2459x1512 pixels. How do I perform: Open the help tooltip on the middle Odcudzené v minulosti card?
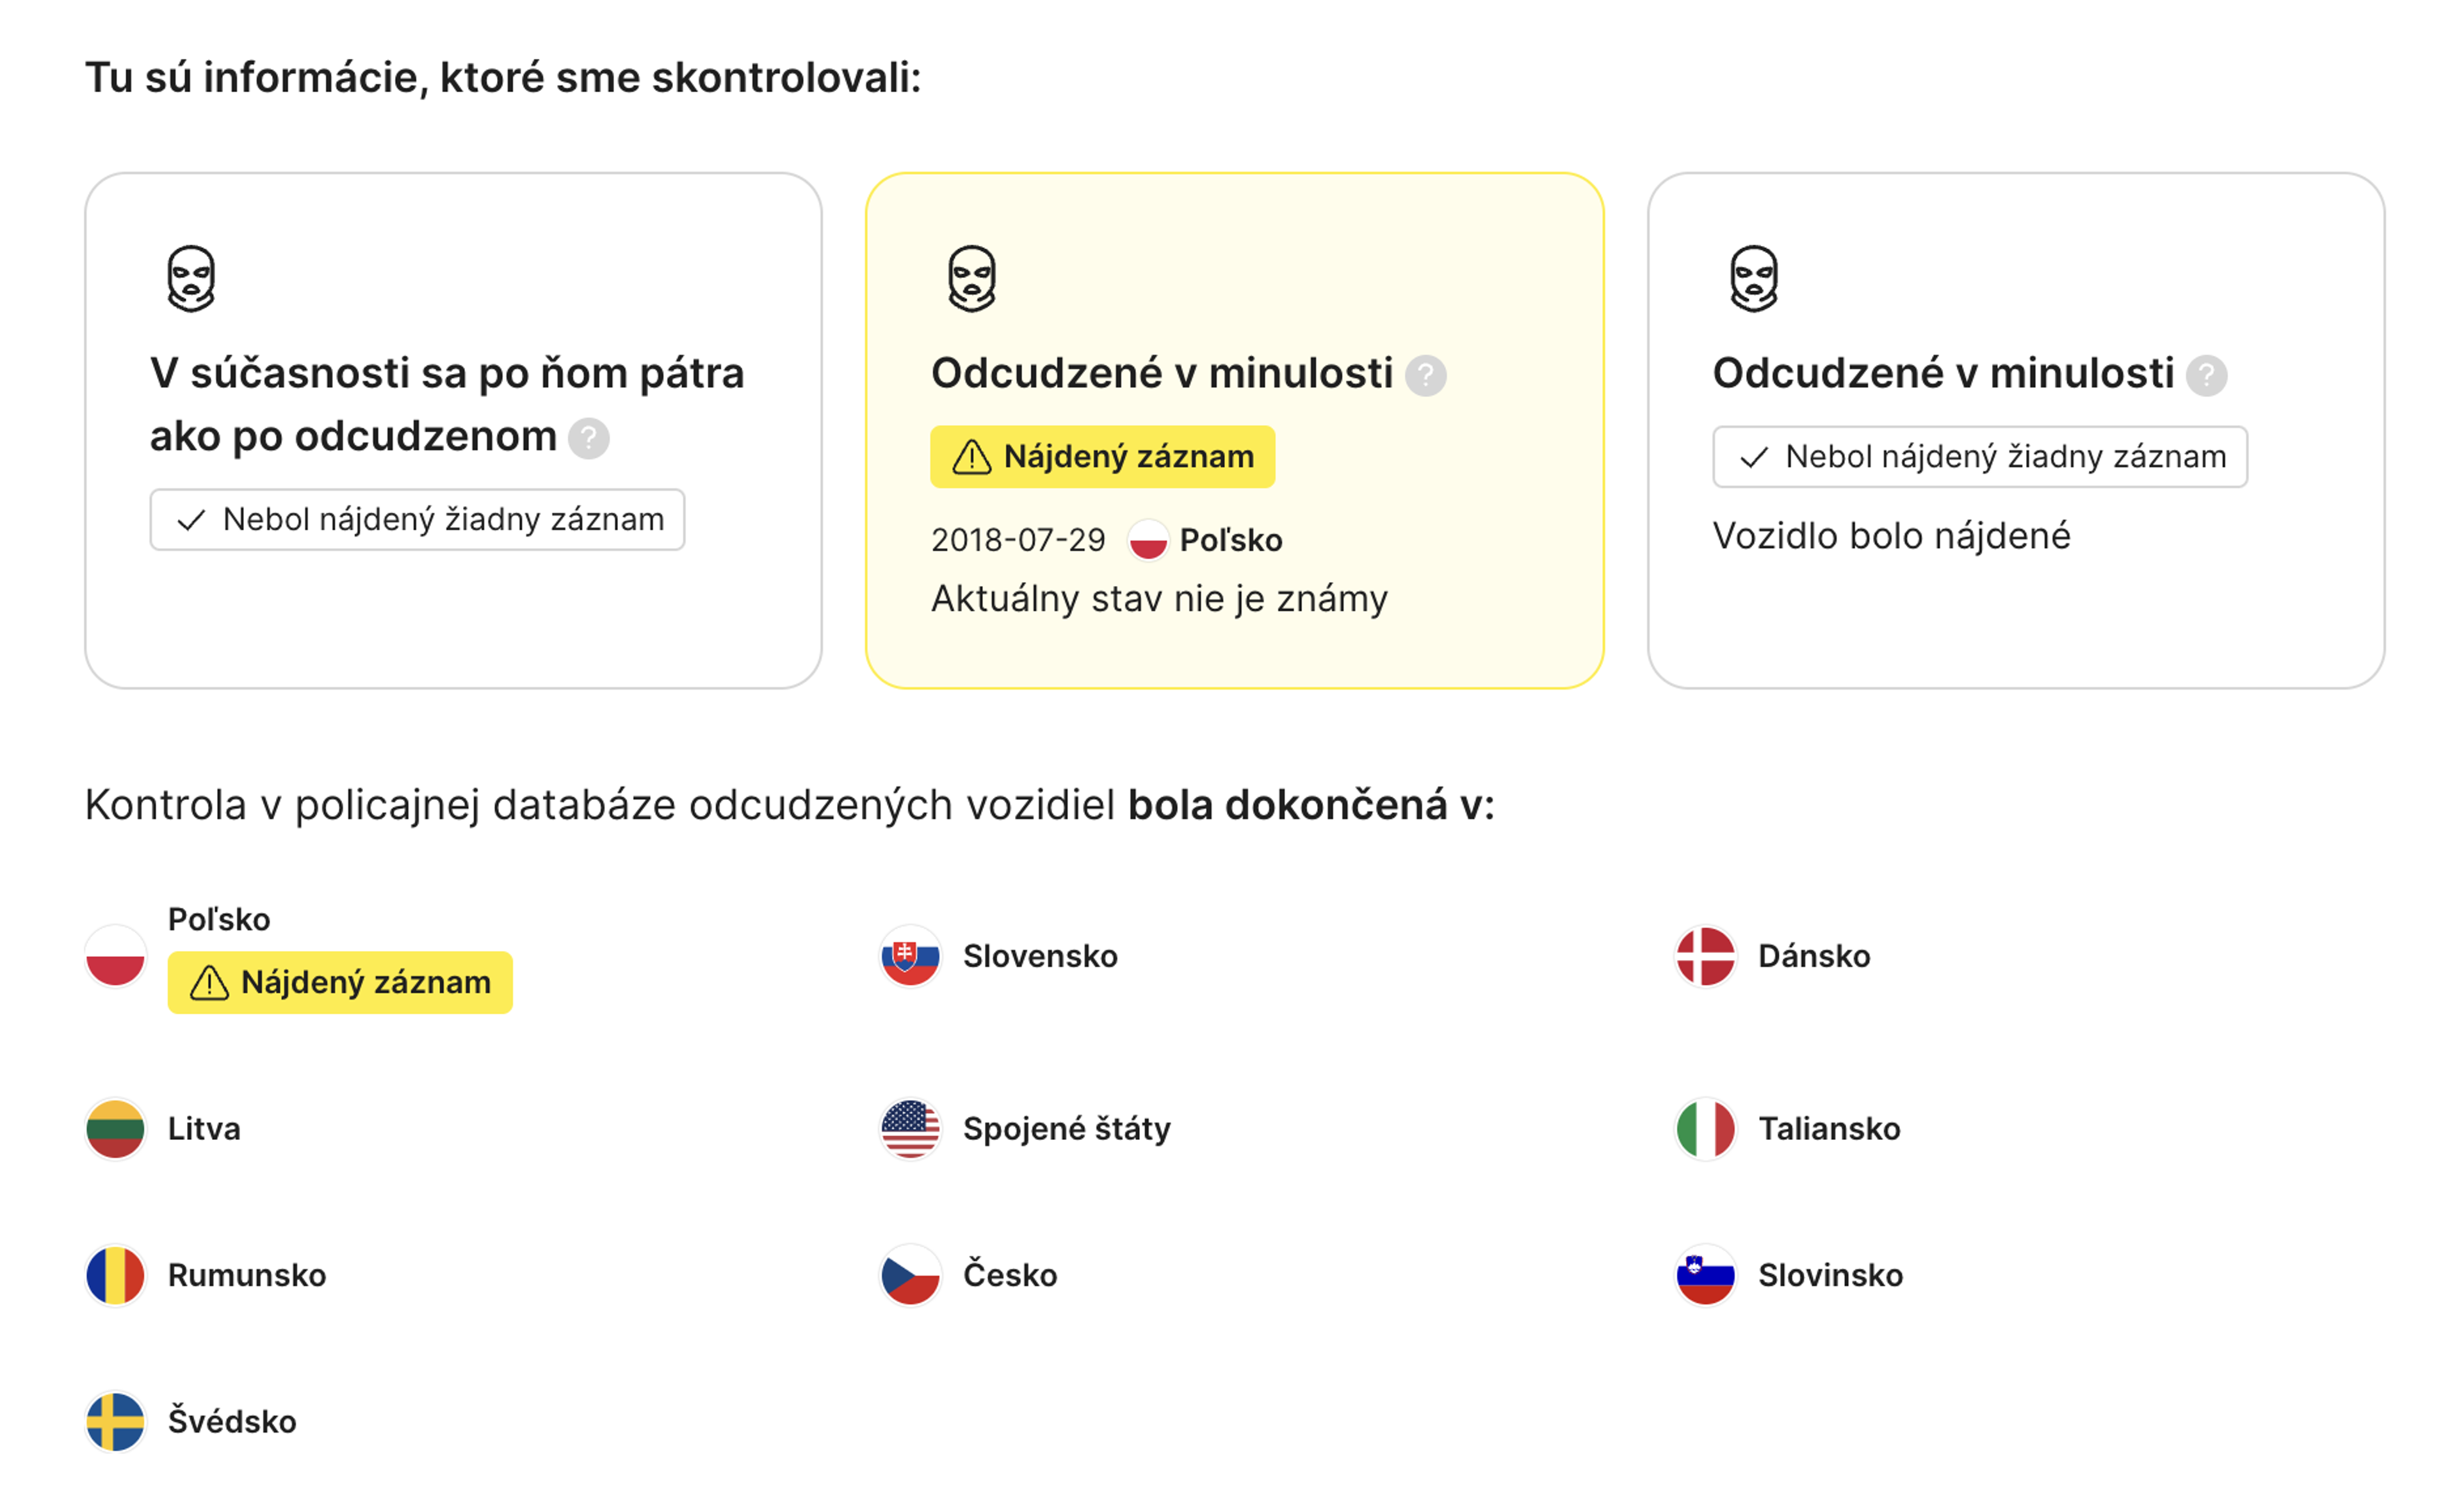[1427, 376]
